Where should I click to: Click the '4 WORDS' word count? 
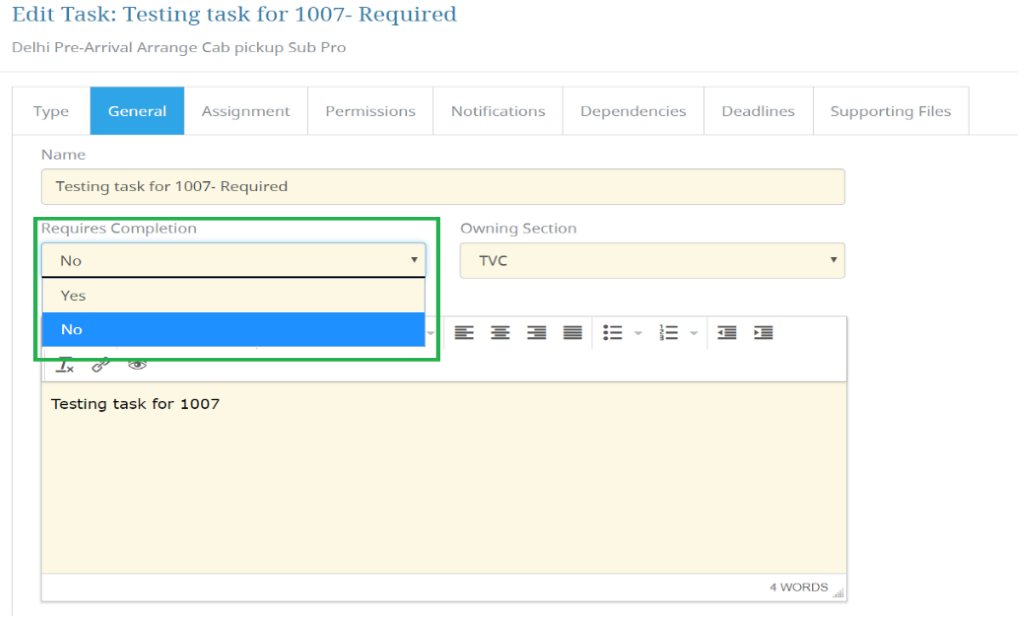(799, 587)
